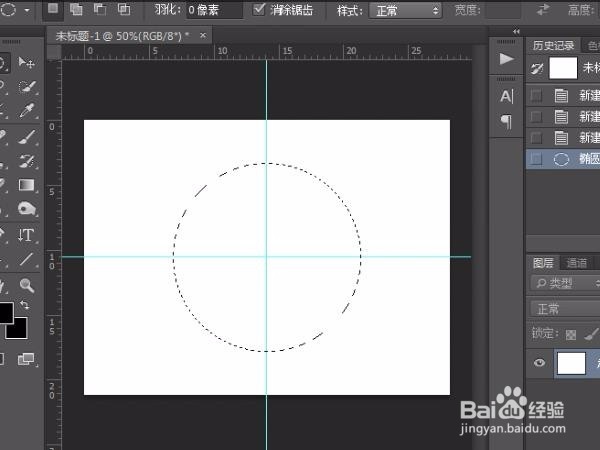Select the Brush tool
The height and width of the screenshot is (450, 600).
27,137
